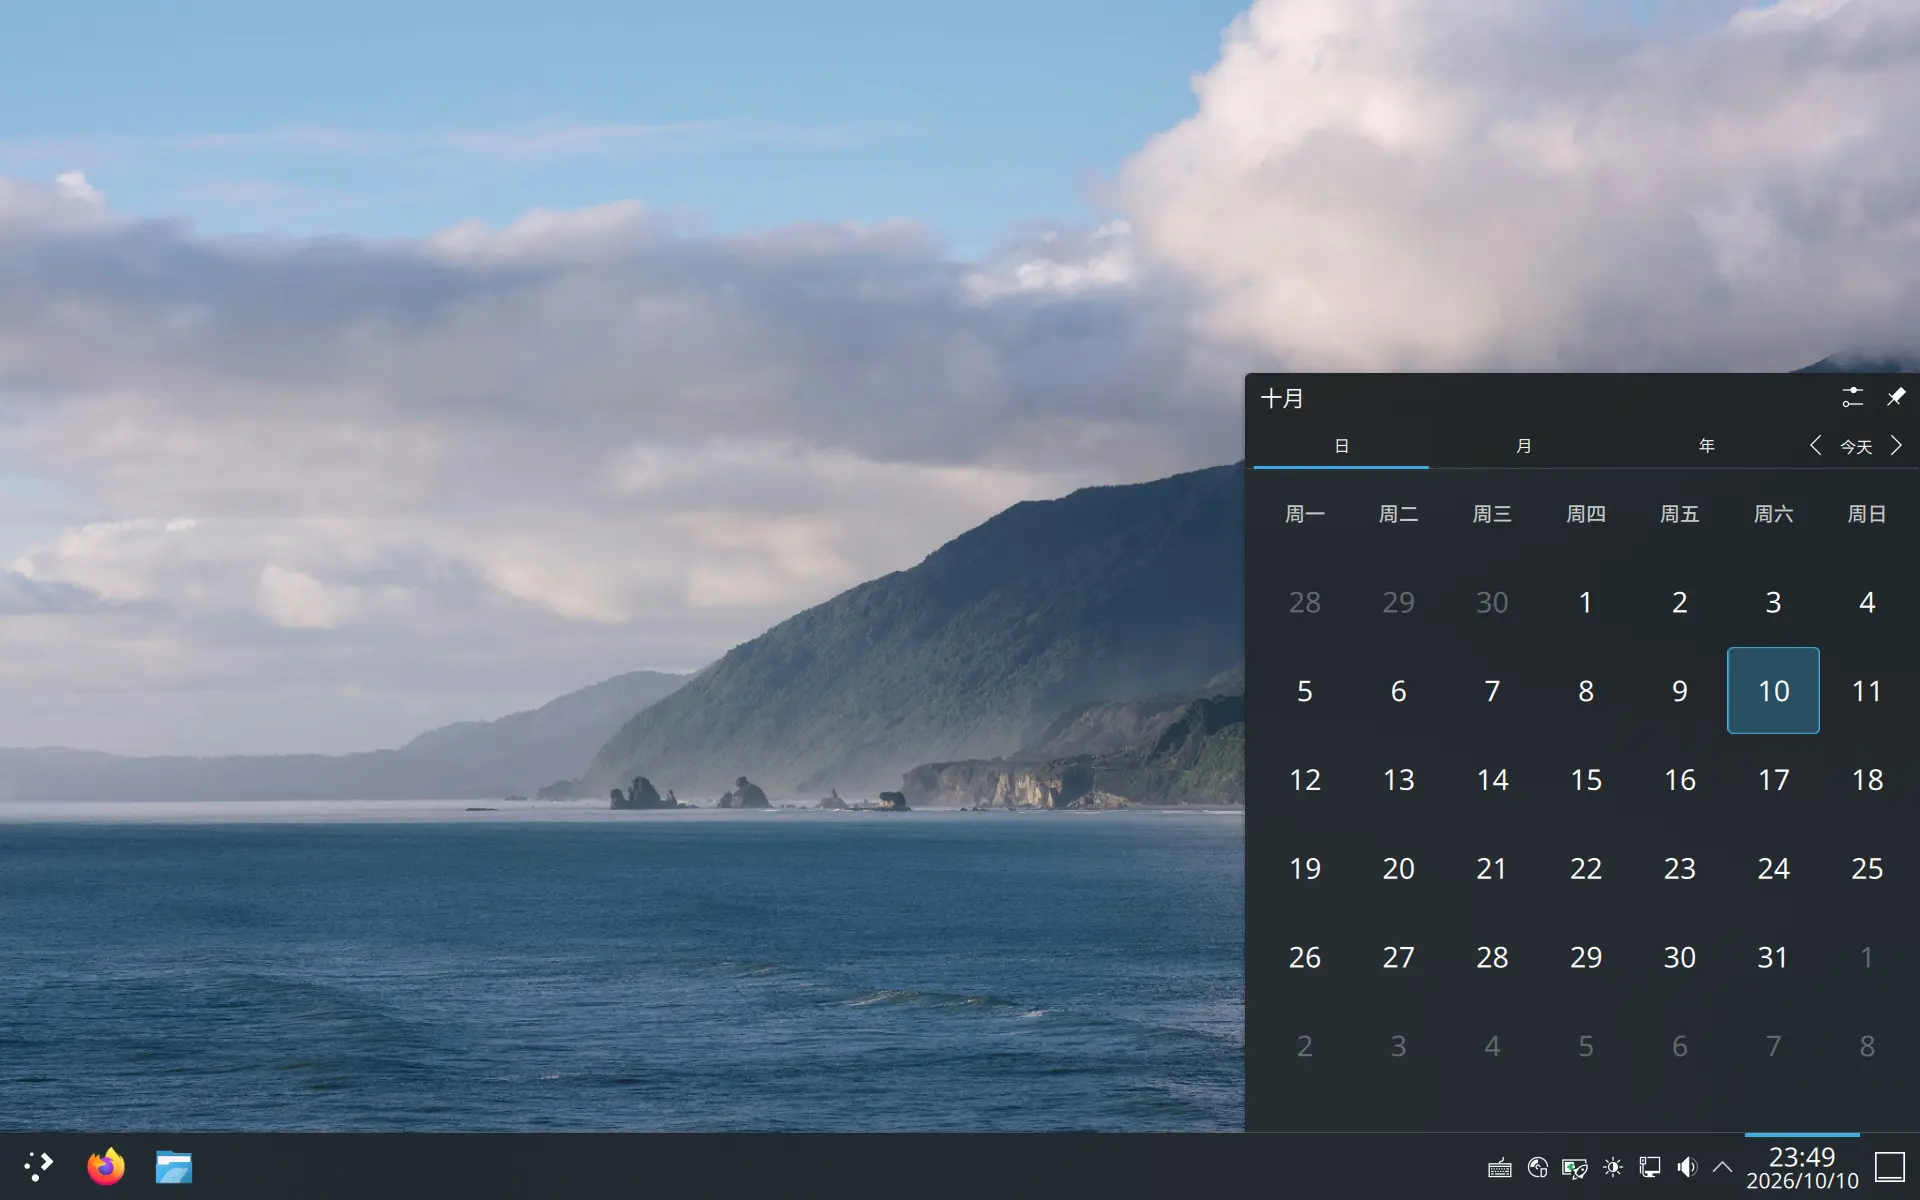The height and width of the screenshot is (1200, 1920).
Task: Pin the calendar popup open
Action: (1895, 398)
